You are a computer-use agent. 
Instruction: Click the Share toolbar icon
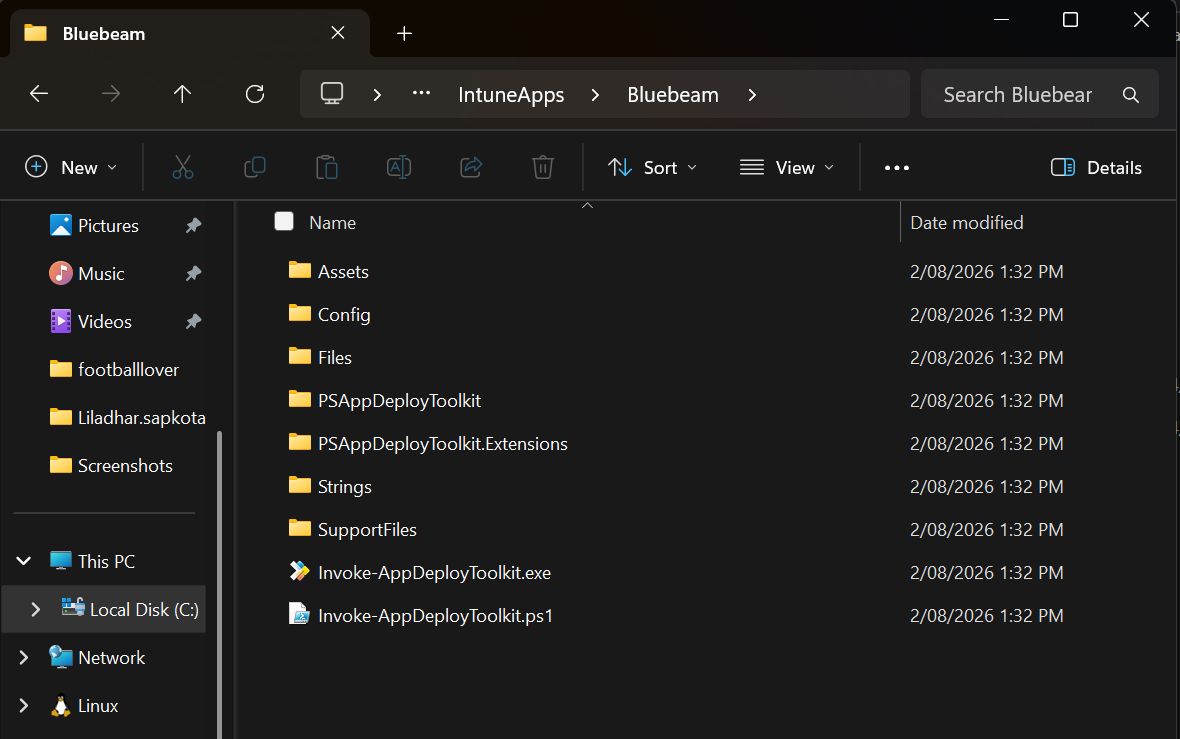pos(471,167)
